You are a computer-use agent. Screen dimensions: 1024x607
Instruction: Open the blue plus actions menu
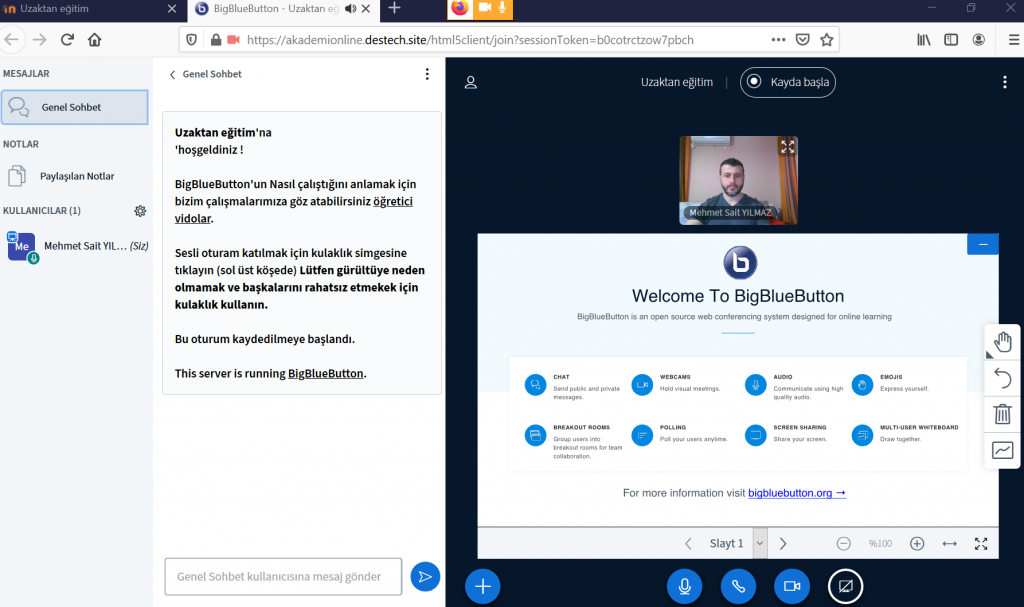[483, 586]
